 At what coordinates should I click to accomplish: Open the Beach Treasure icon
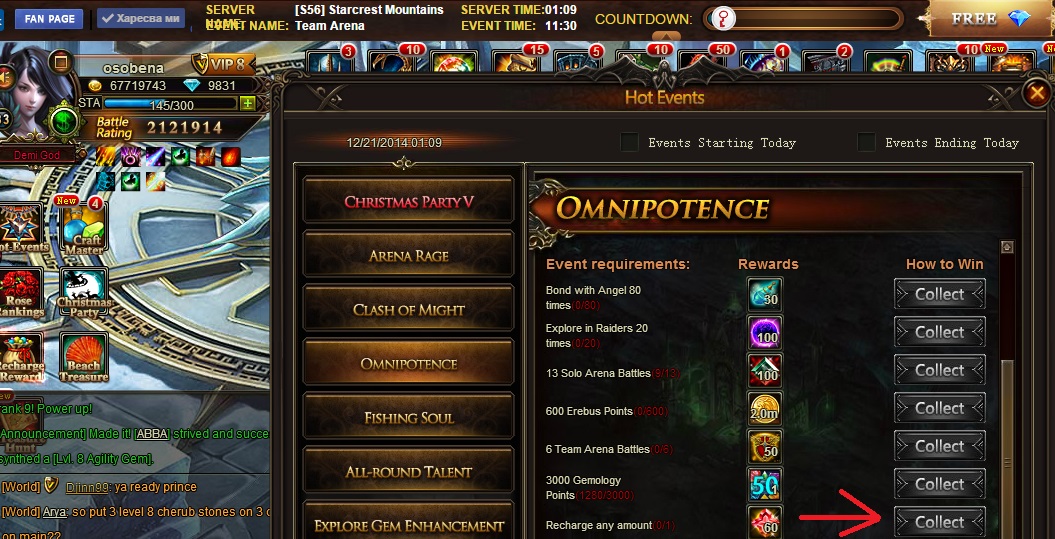[x=84, y=358]
